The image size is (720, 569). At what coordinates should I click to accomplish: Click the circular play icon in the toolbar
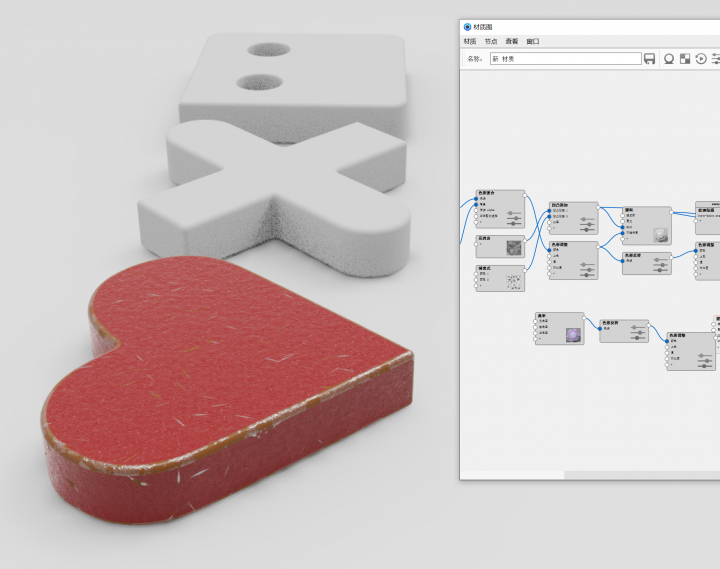point(701,59)
